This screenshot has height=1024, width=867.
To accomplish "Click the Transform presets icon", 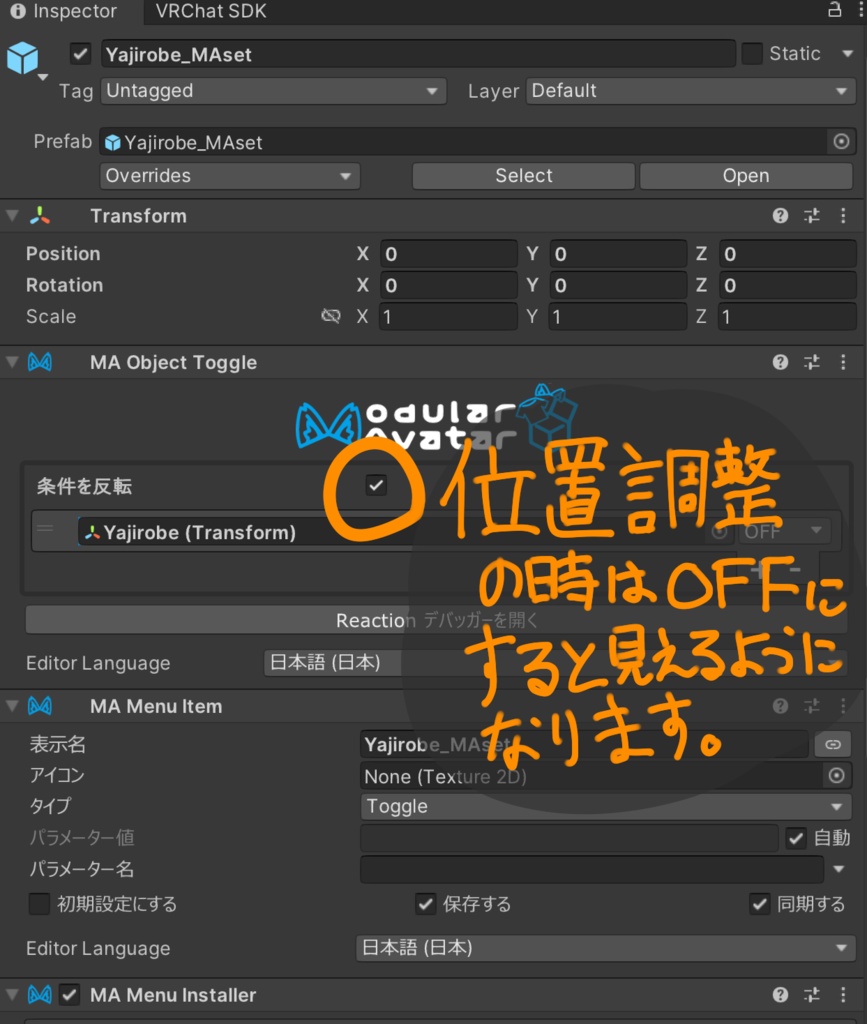I will point(812,215).
